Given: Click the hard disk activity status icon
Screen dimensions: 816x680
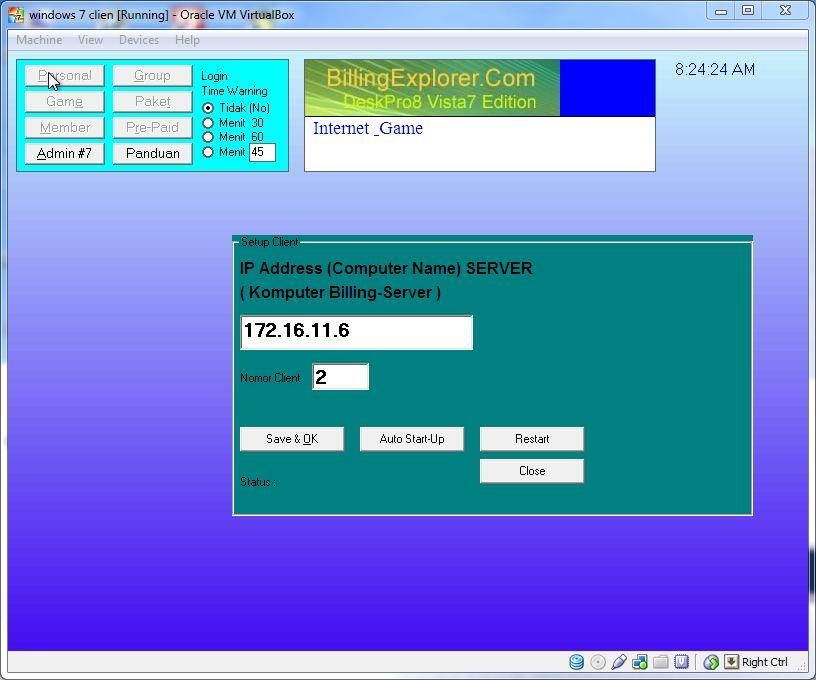Looking at the screenshot, I should [576, 662].
